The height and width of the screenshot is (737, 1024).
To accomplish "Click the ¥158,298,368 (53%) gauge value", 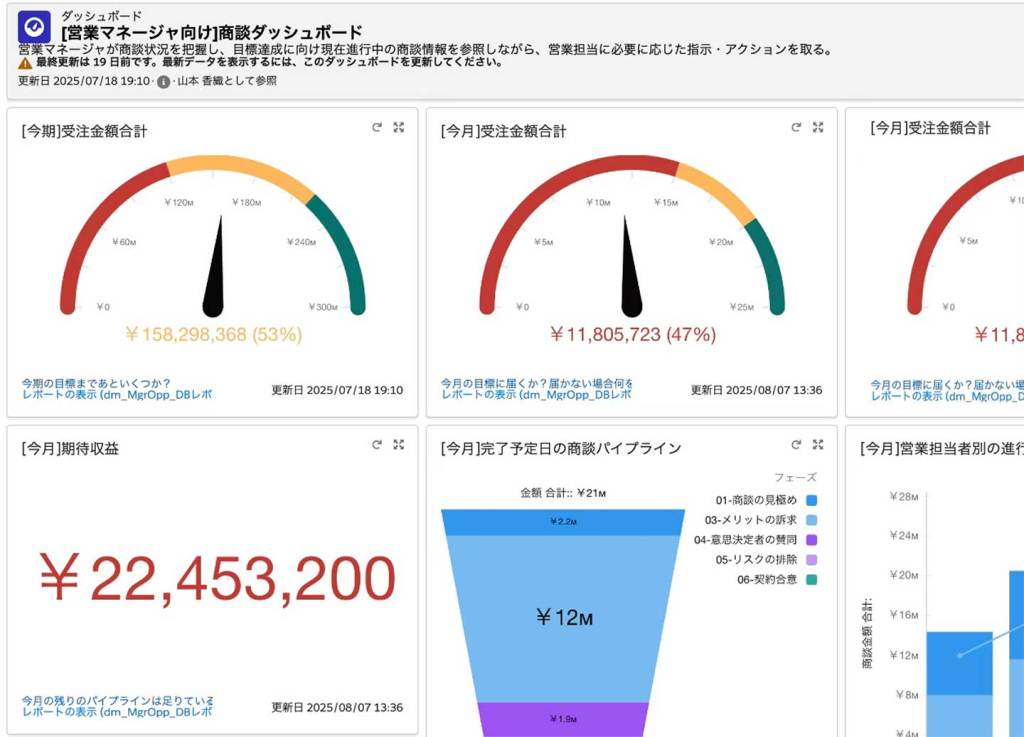I will (x=214, y=335).
